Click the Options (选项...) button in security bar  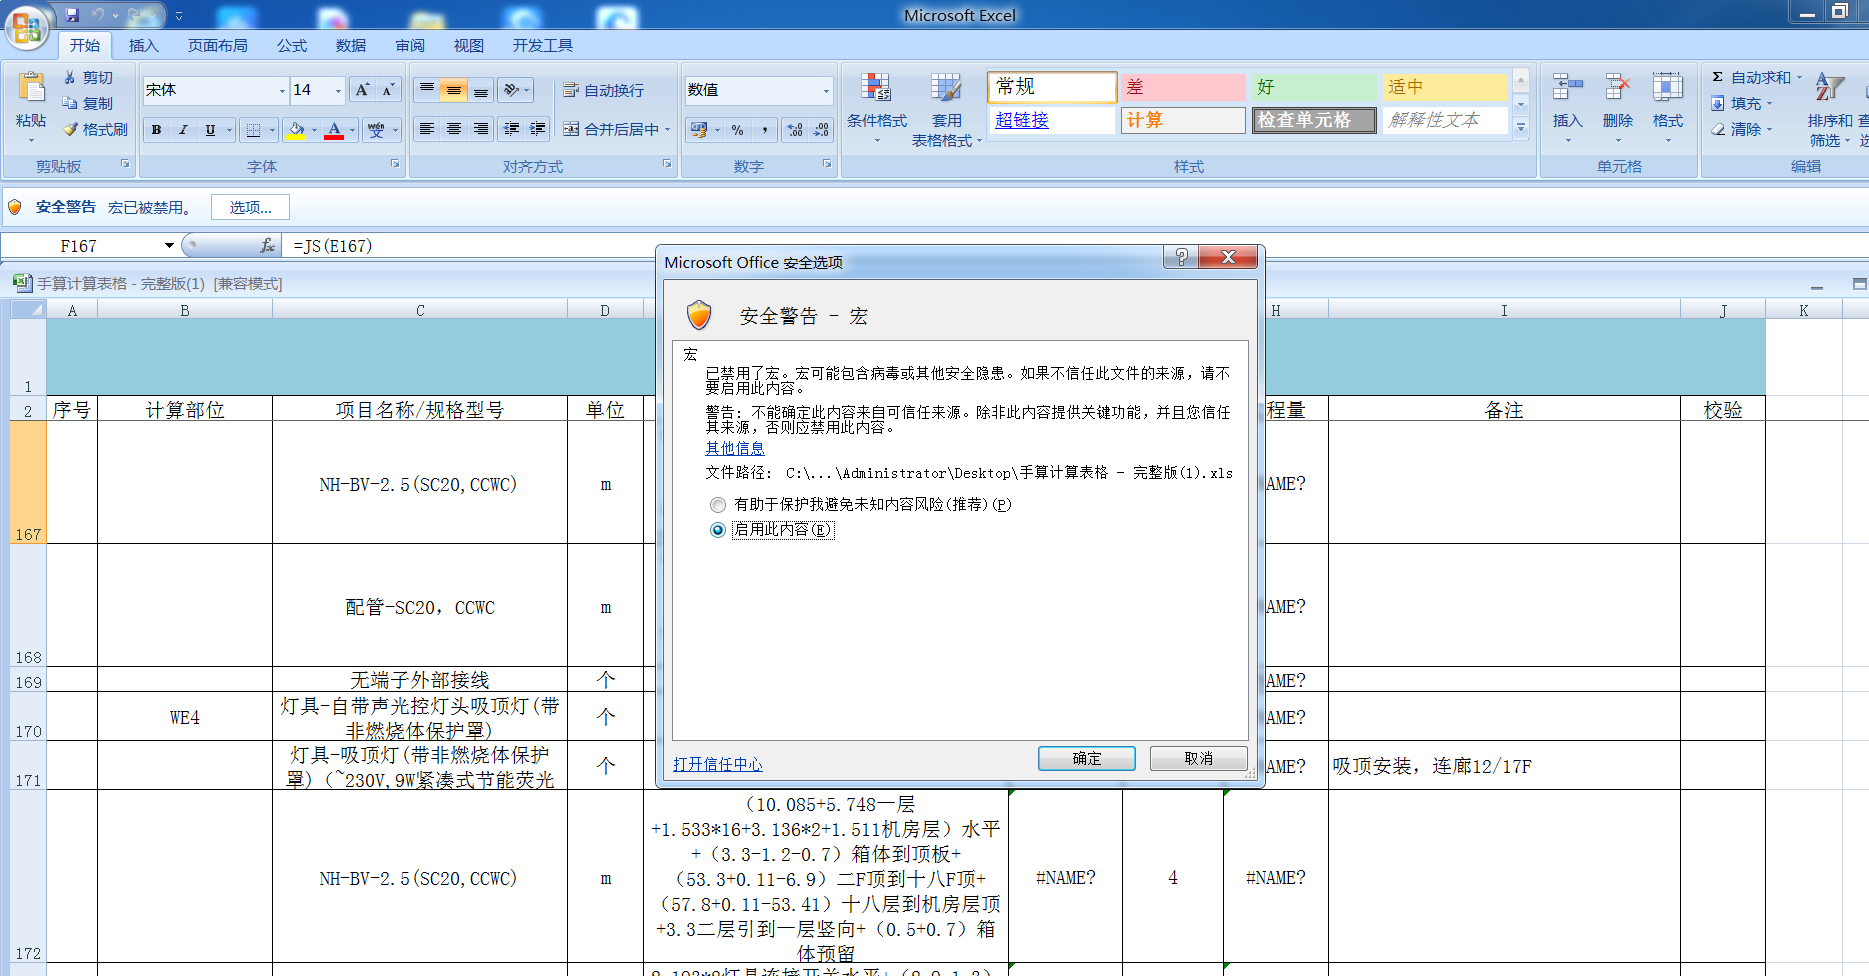(251, 207)
